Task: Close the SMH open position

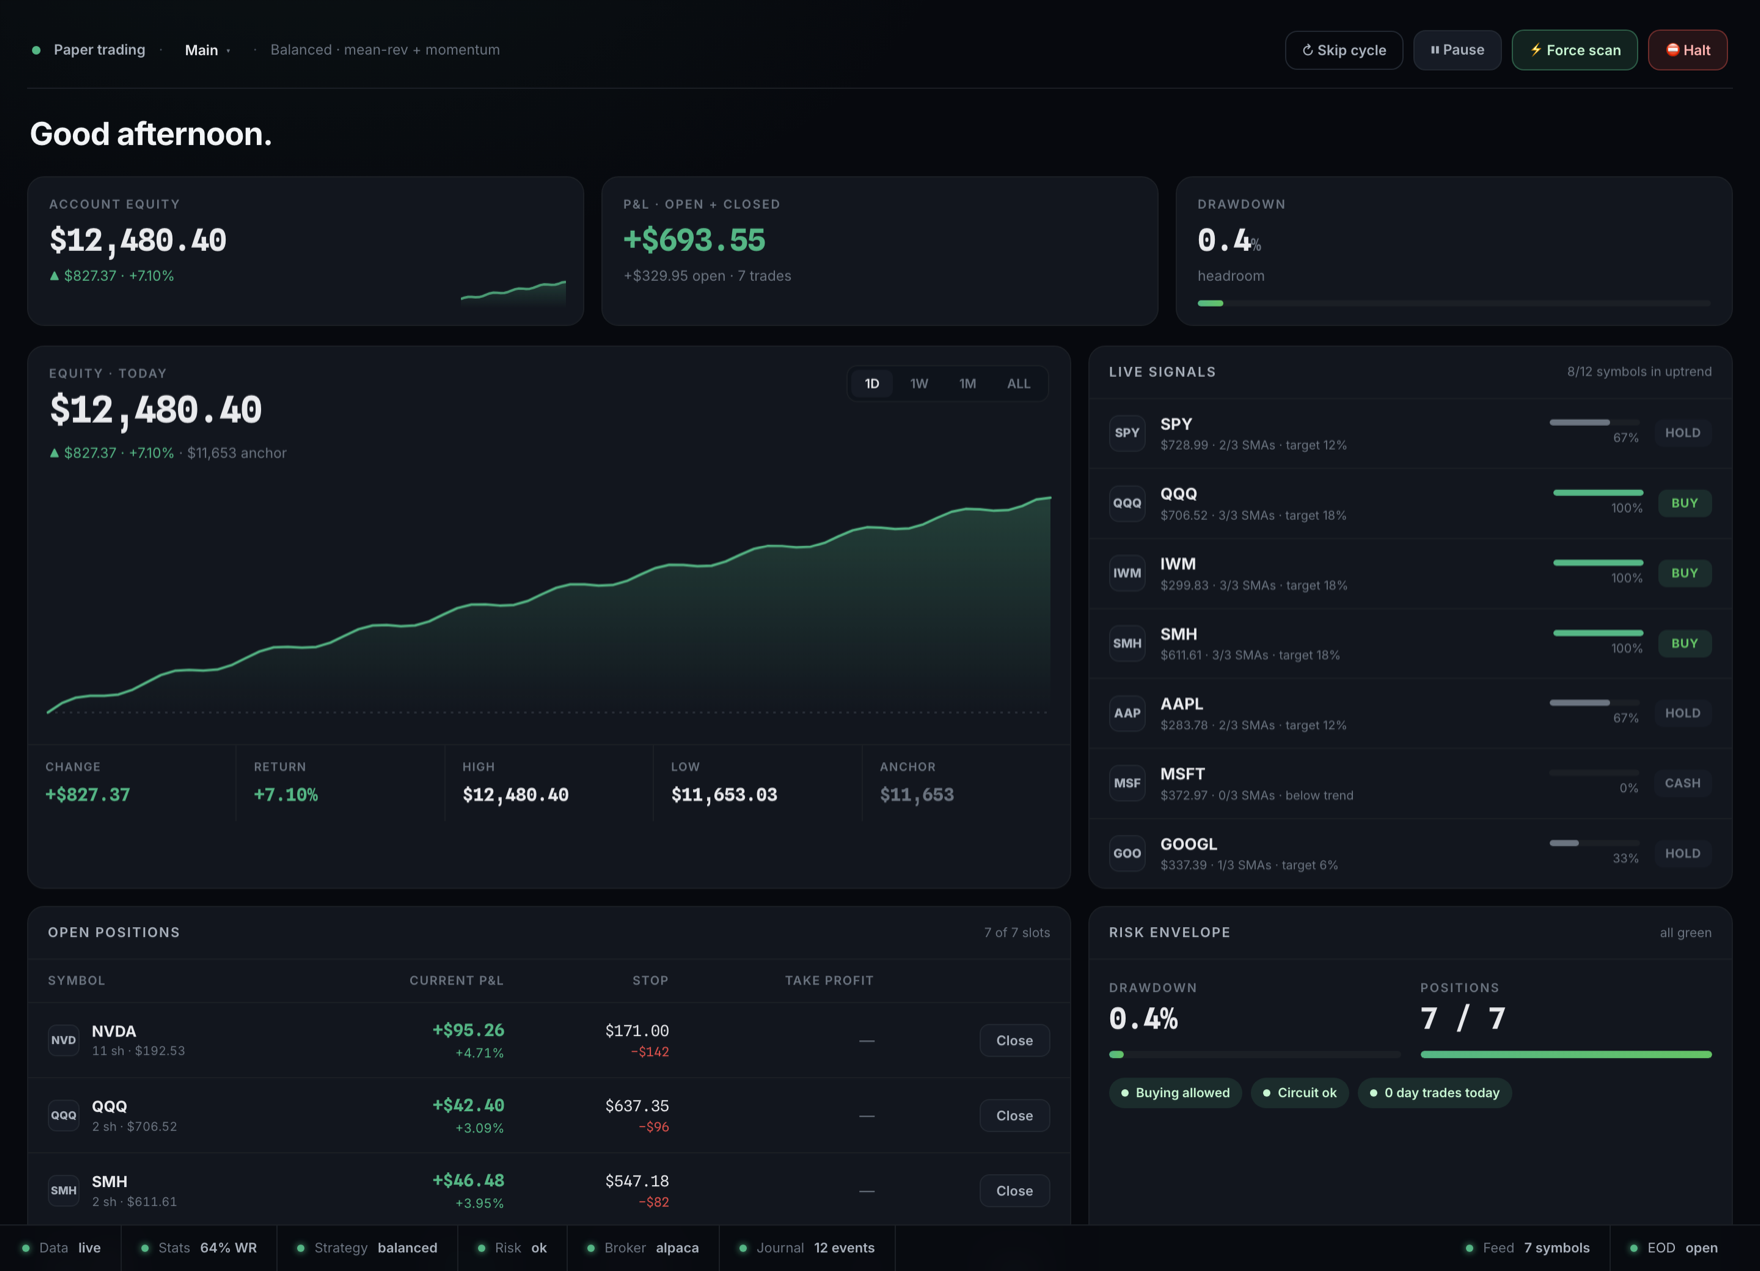Action: [x=1014, y=1190]
